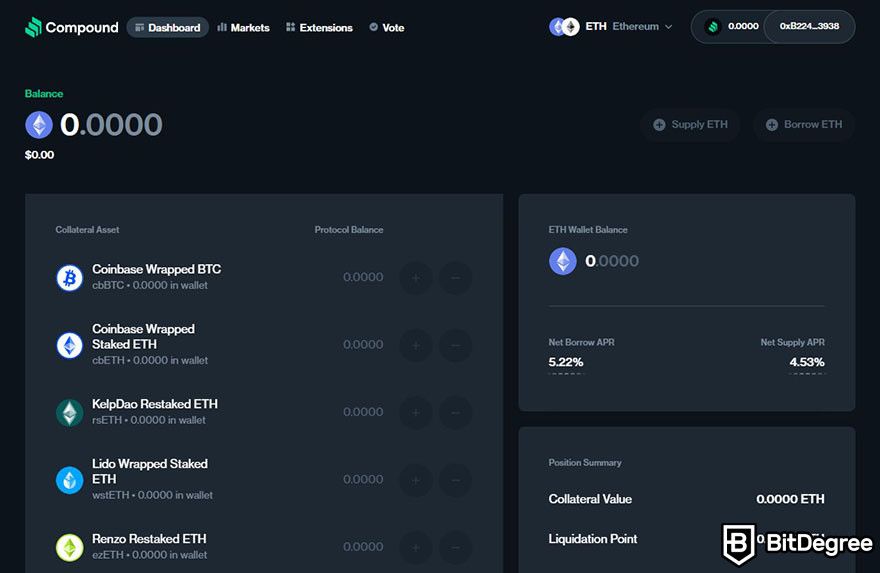Select the Renzo Restaked ETH name
Screen dimensions: 880x573
(149, 539)
